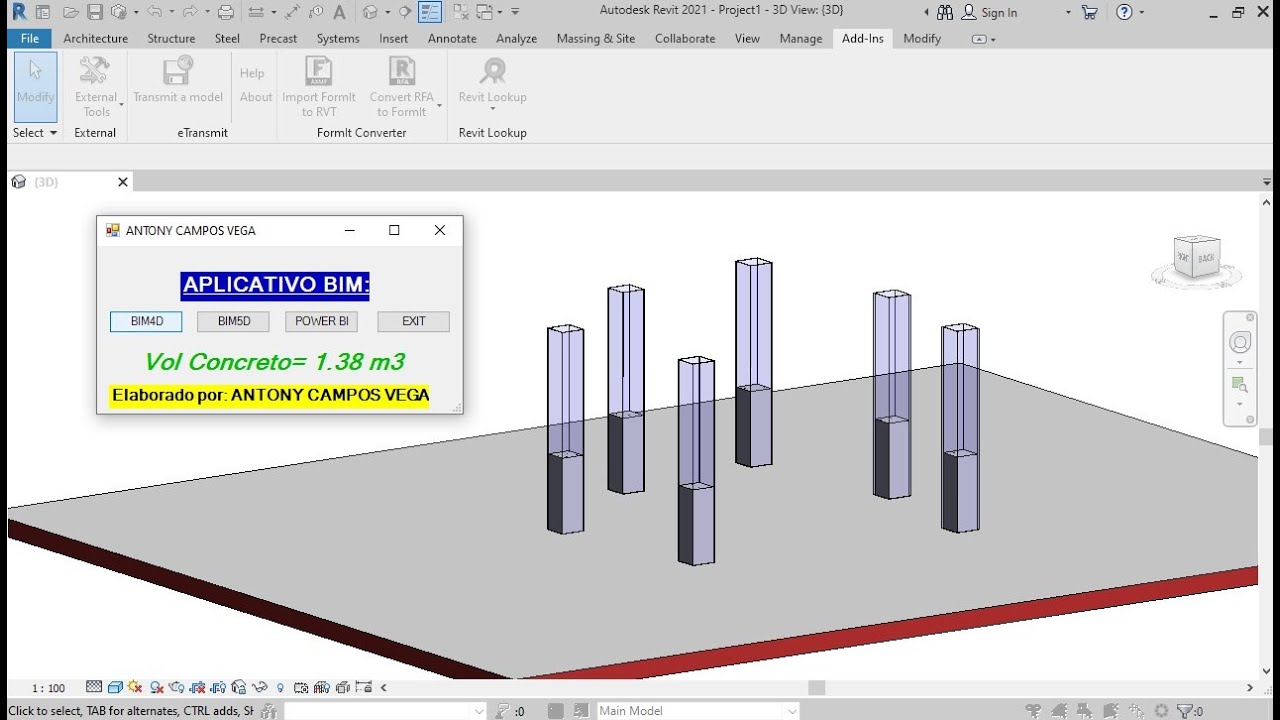The height and width of the screenshot is (720, 1280).
Task: Click the view scale 1 : 100
Action: point(48,688)
